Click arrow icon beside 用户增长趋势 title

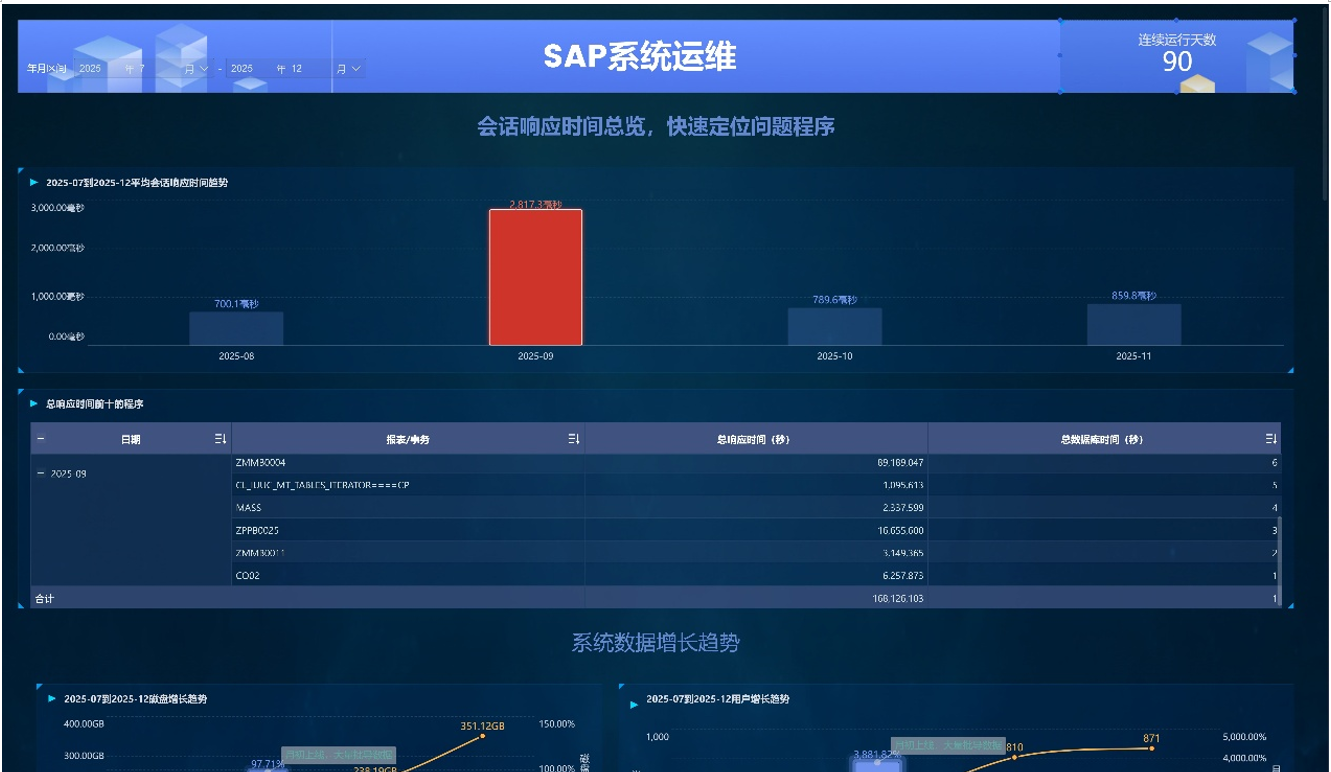(x=635, y=703)
